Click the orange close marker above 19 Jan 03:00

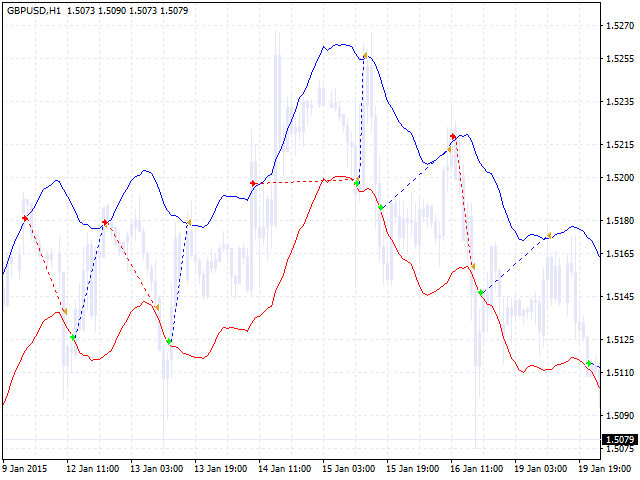[x=549, y=236]
